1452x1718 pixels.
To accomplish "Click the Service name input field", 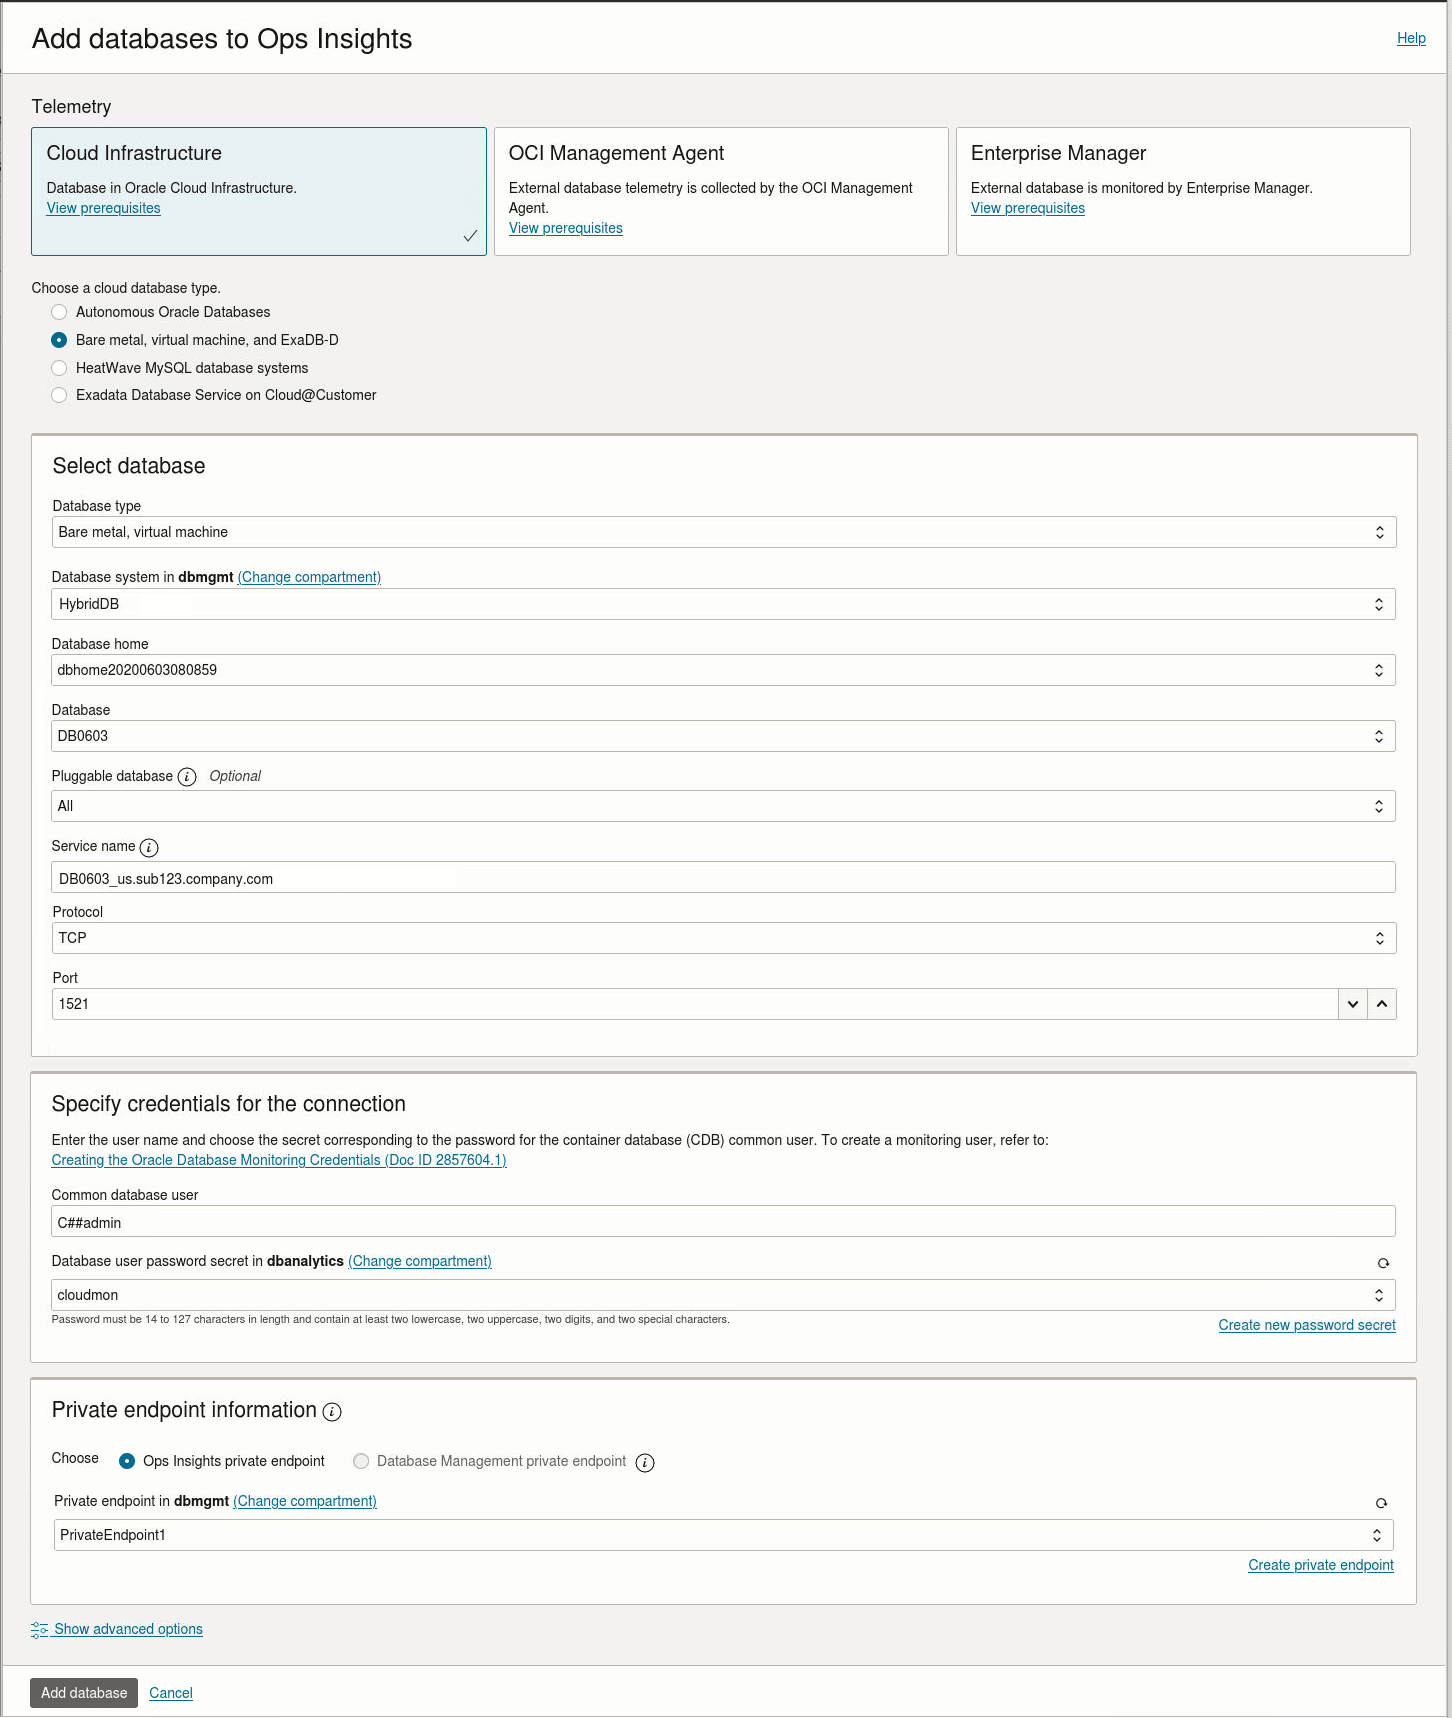I will coord(724,877).
